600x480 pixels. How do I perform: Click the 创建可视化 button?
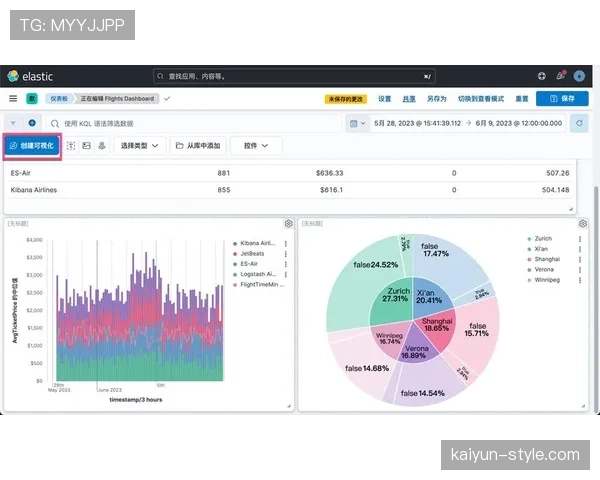33,146
